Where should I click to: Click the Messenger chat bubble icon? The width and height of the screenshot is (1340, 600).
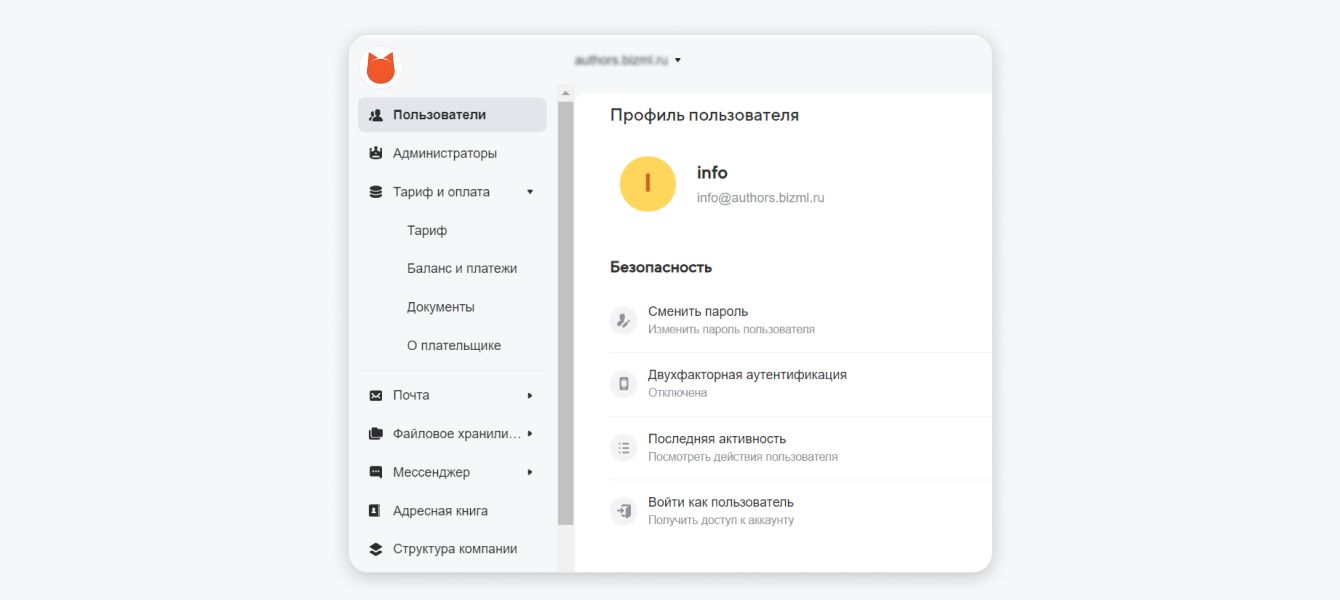click(x=376, y=472)
